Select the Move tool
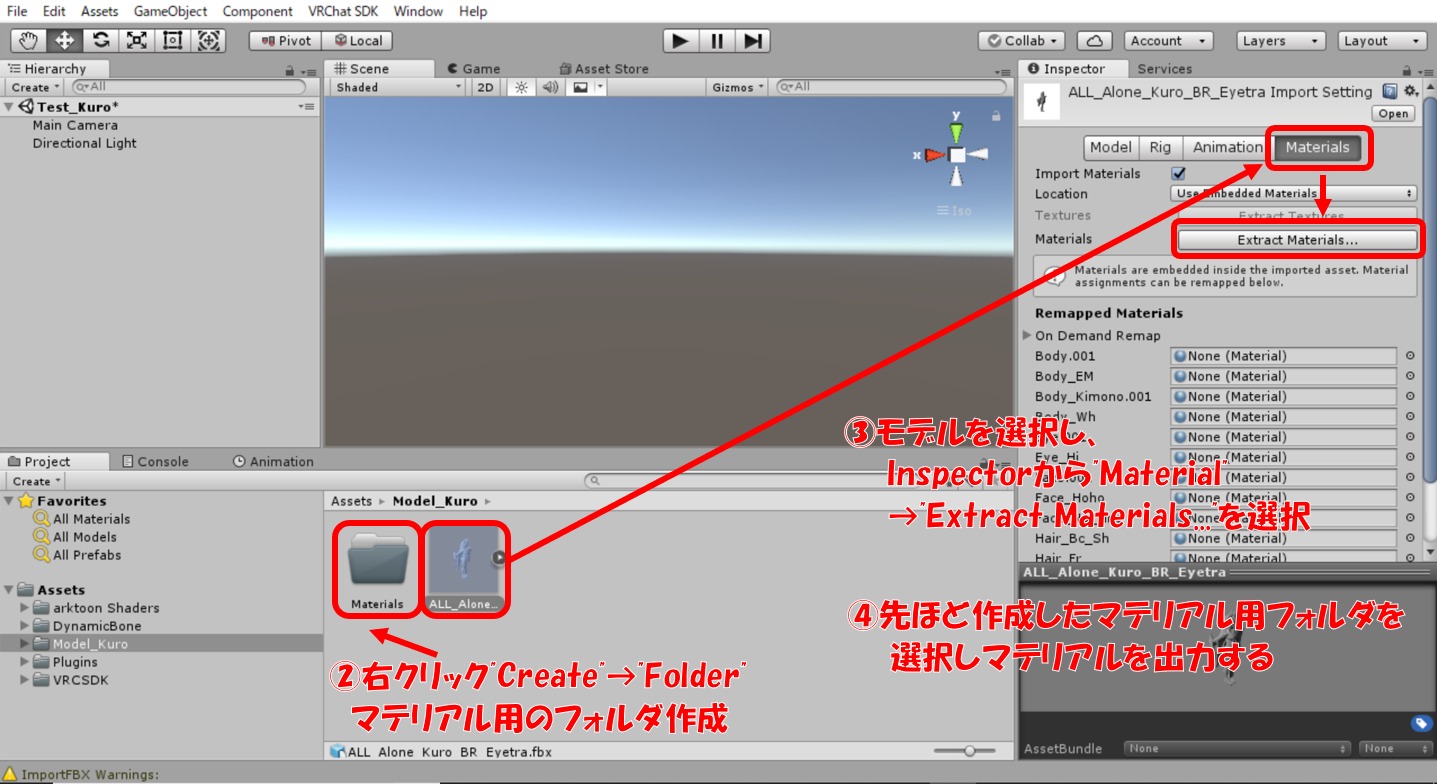 [64, 41]
